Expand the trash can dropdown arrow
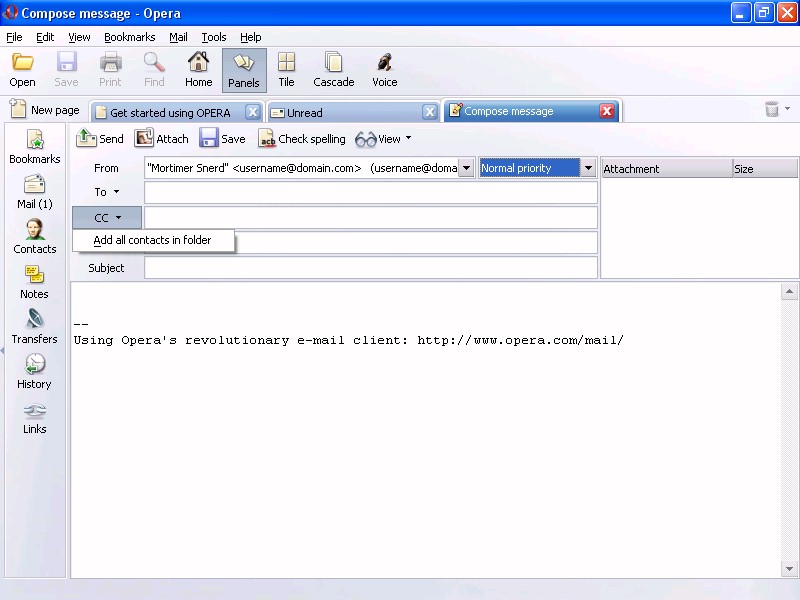The width and height of the screenshot is (800, 600). pyautogui.click(x=788, y=108)
